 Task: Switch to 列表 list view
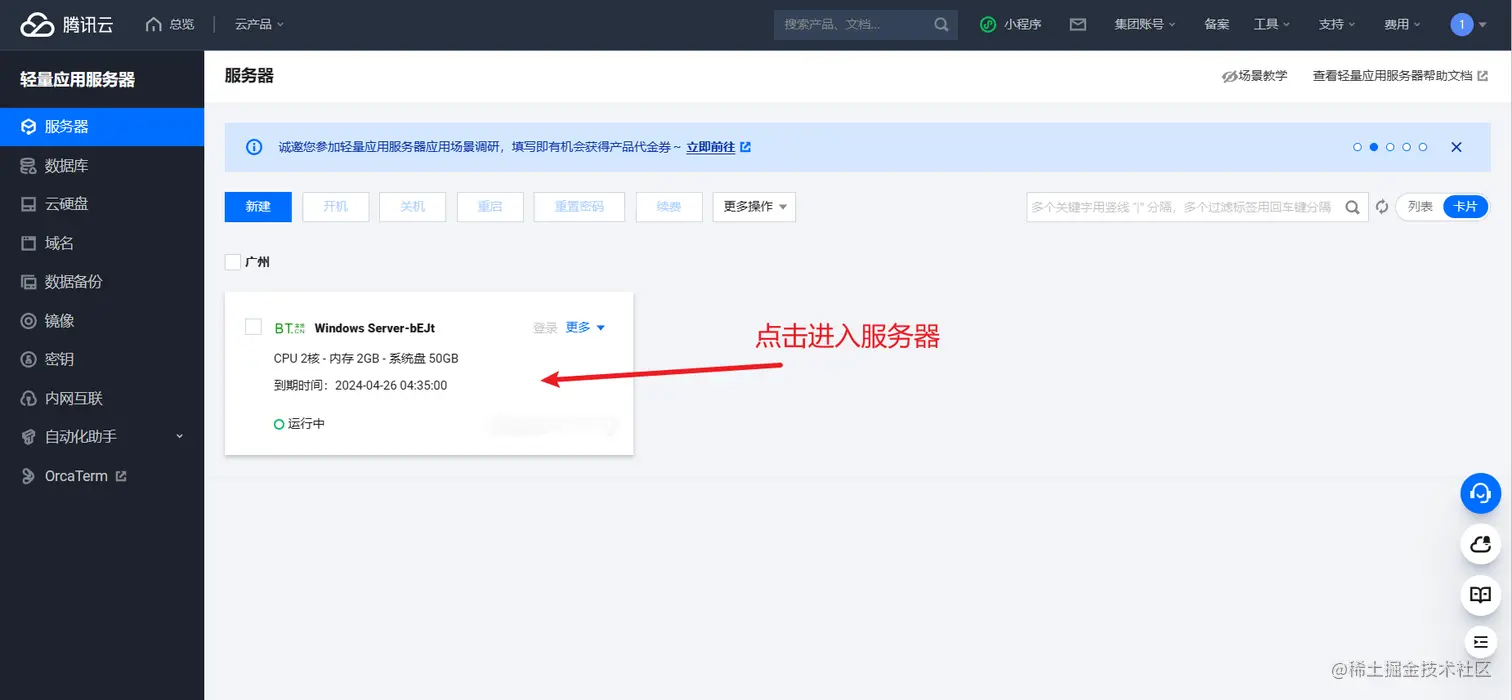[1420, 207]
